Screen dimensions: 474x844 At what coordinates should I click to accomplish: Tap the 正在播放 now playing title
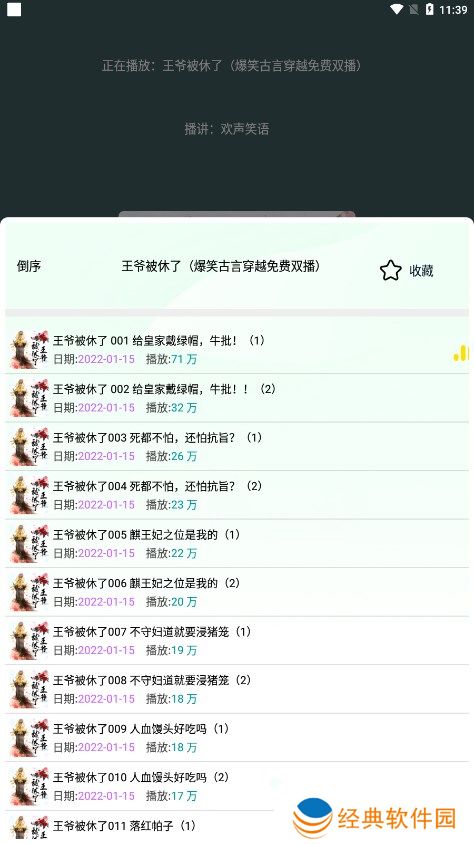click(232, 66)
